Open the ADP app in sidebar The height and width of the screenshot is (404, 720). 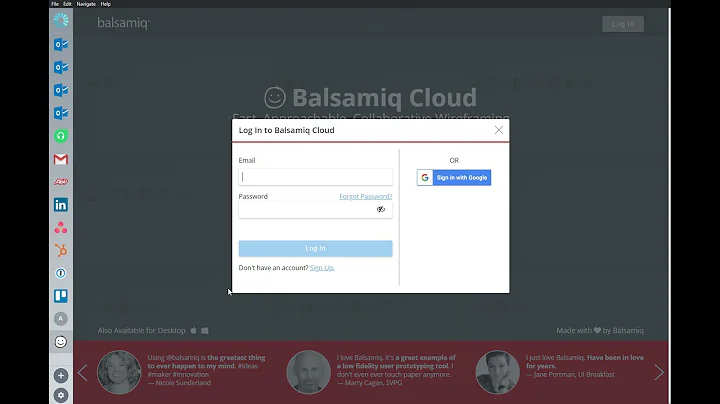pyautogui.click(x=61, y=182)
